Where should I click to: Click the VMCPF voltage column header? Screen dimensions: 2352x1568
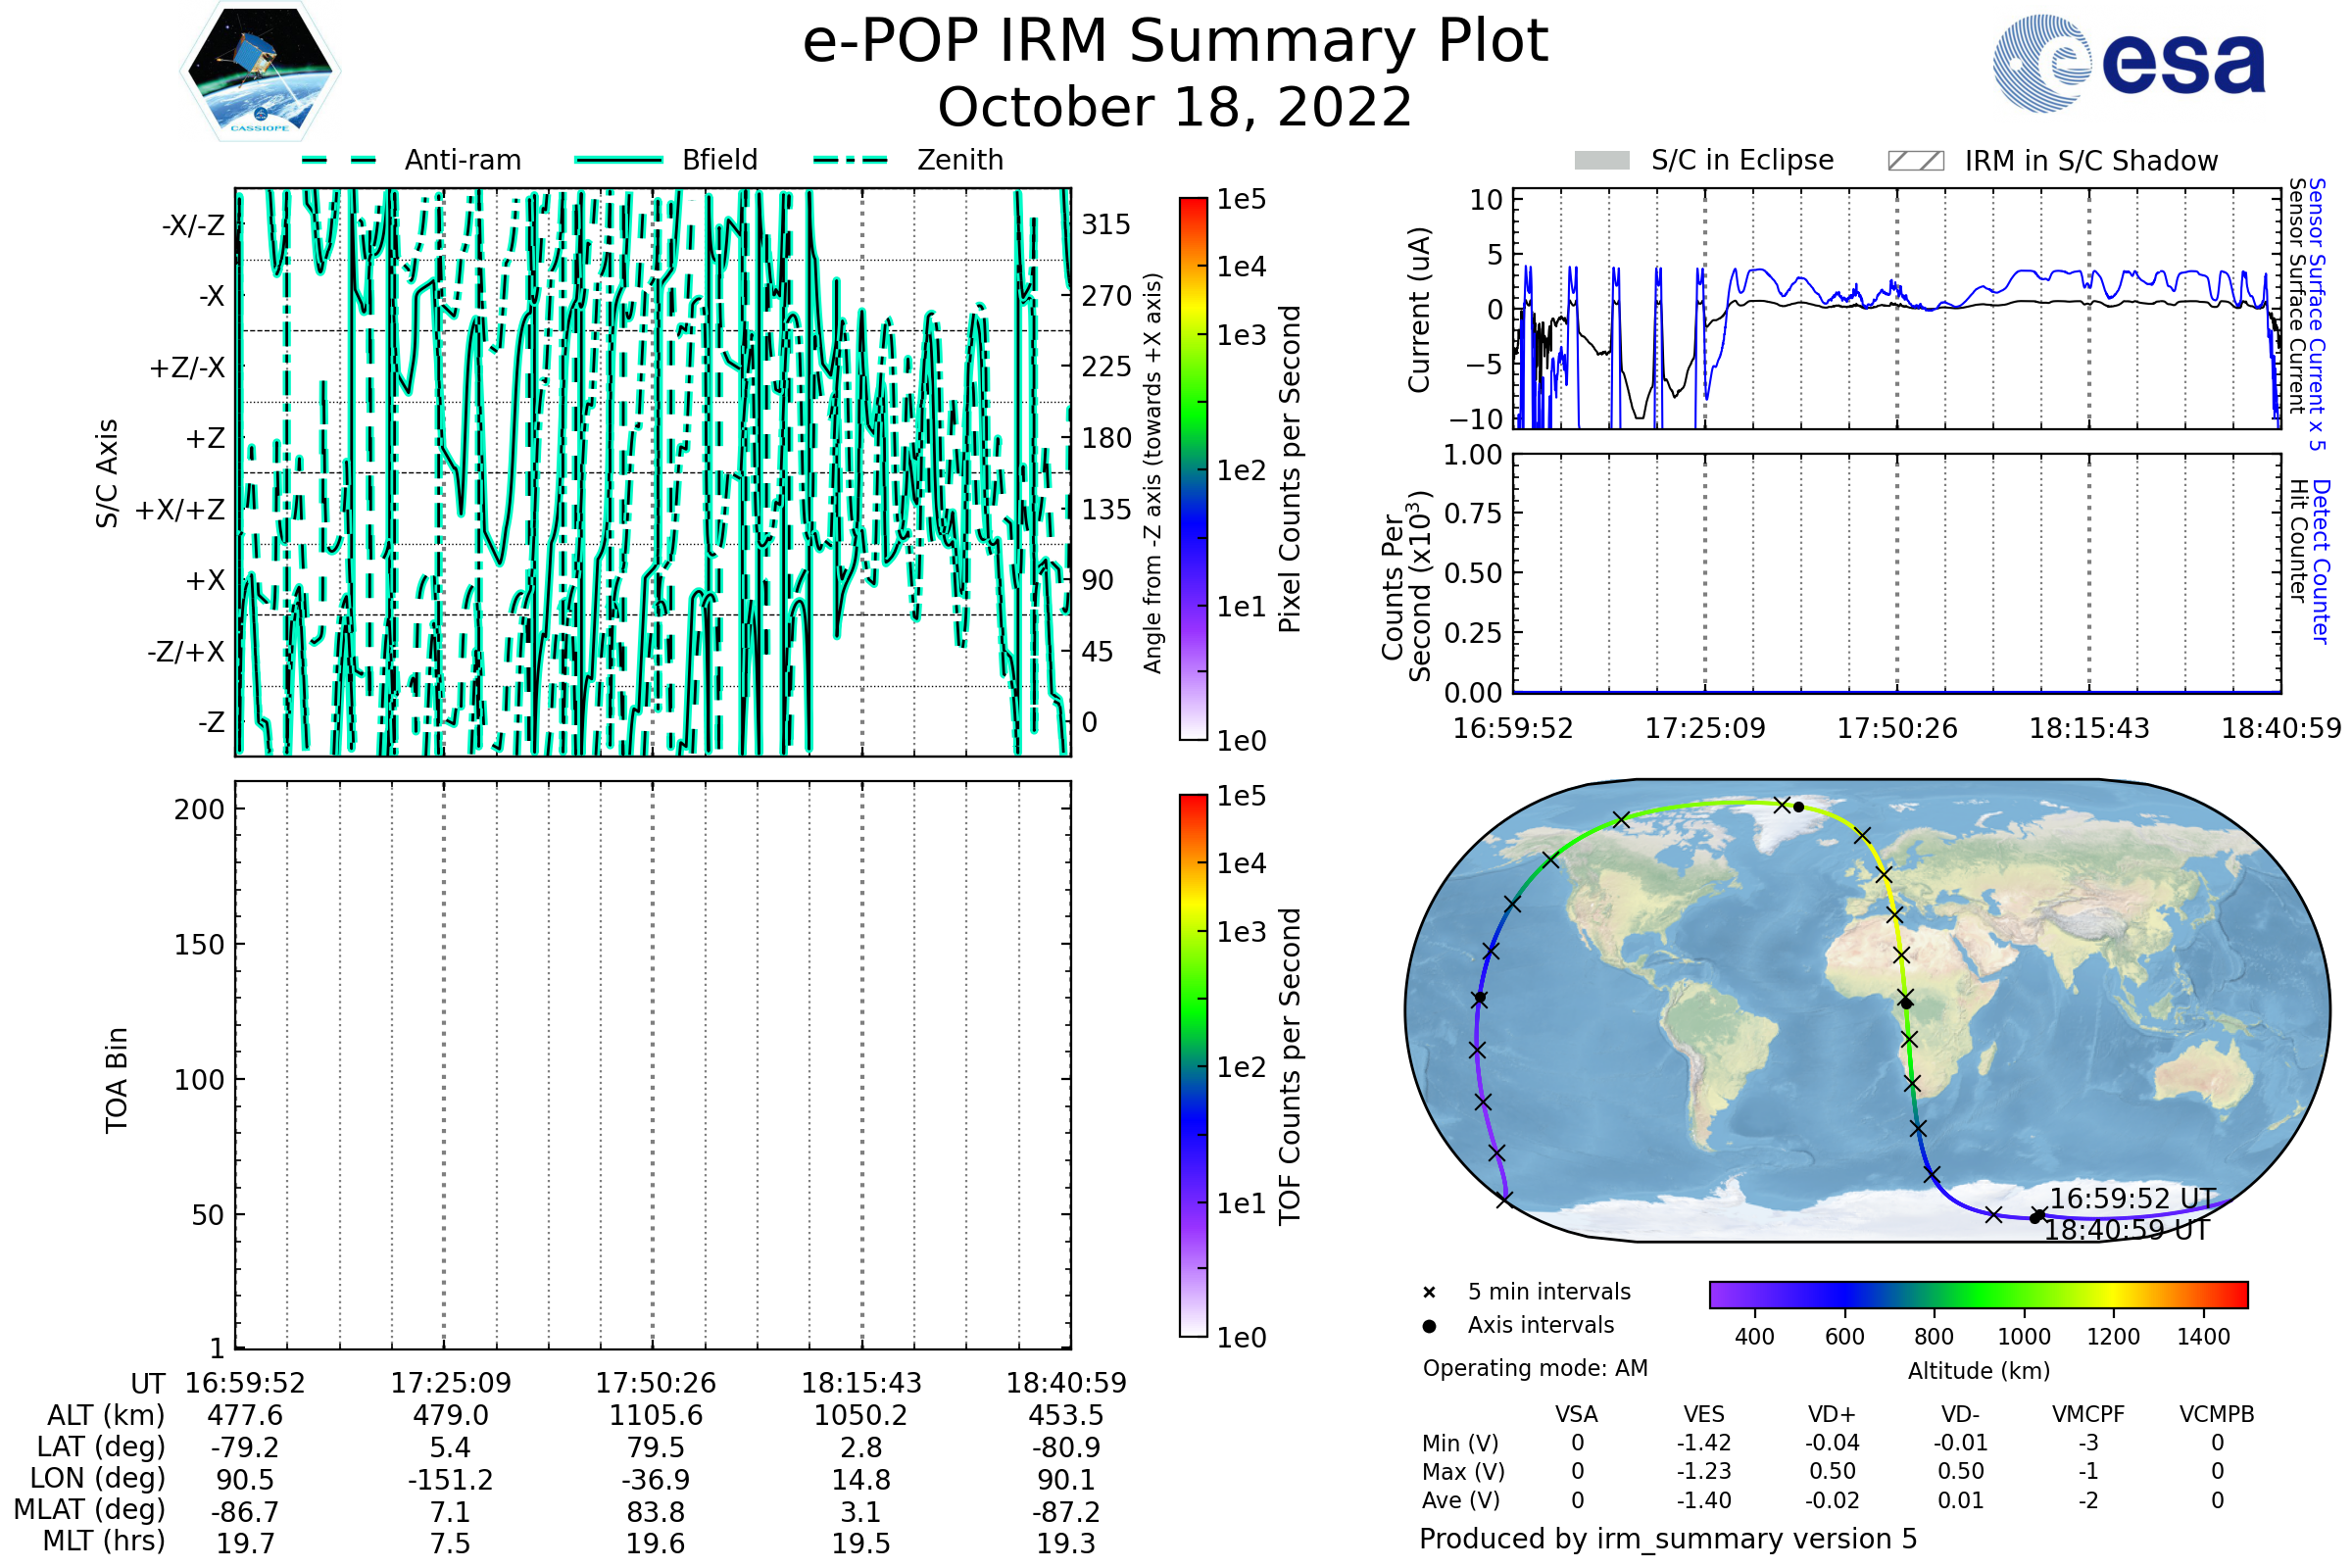coord(2088,1414)
